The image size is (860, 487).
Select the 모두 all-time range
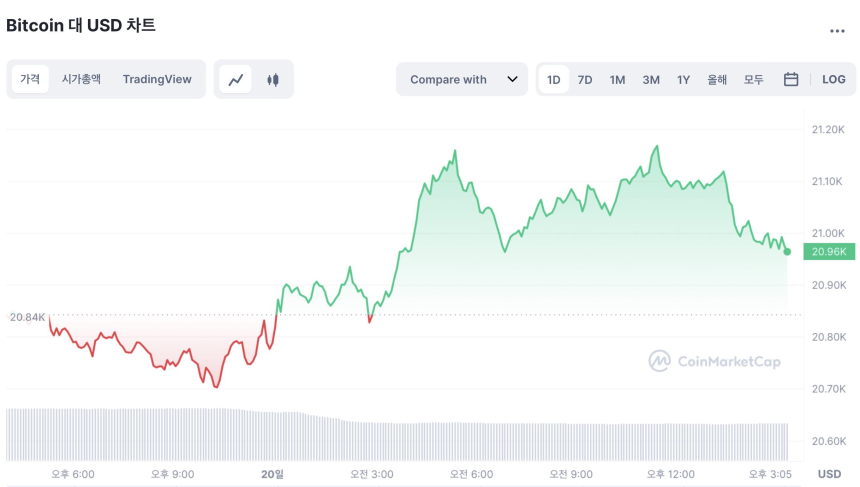[x=753, y=79]
